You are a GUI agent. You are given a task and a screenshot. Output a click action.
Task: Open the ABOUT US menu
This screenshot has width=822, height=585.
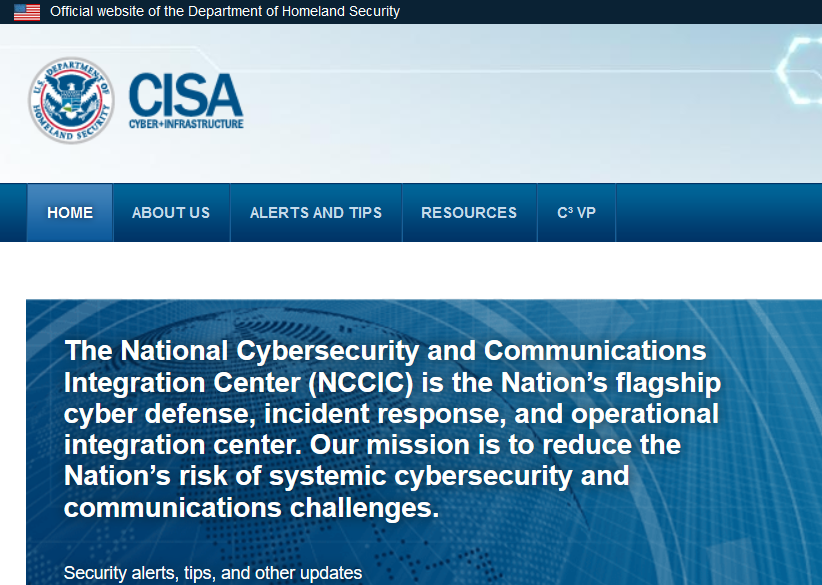tap(170, 212)
